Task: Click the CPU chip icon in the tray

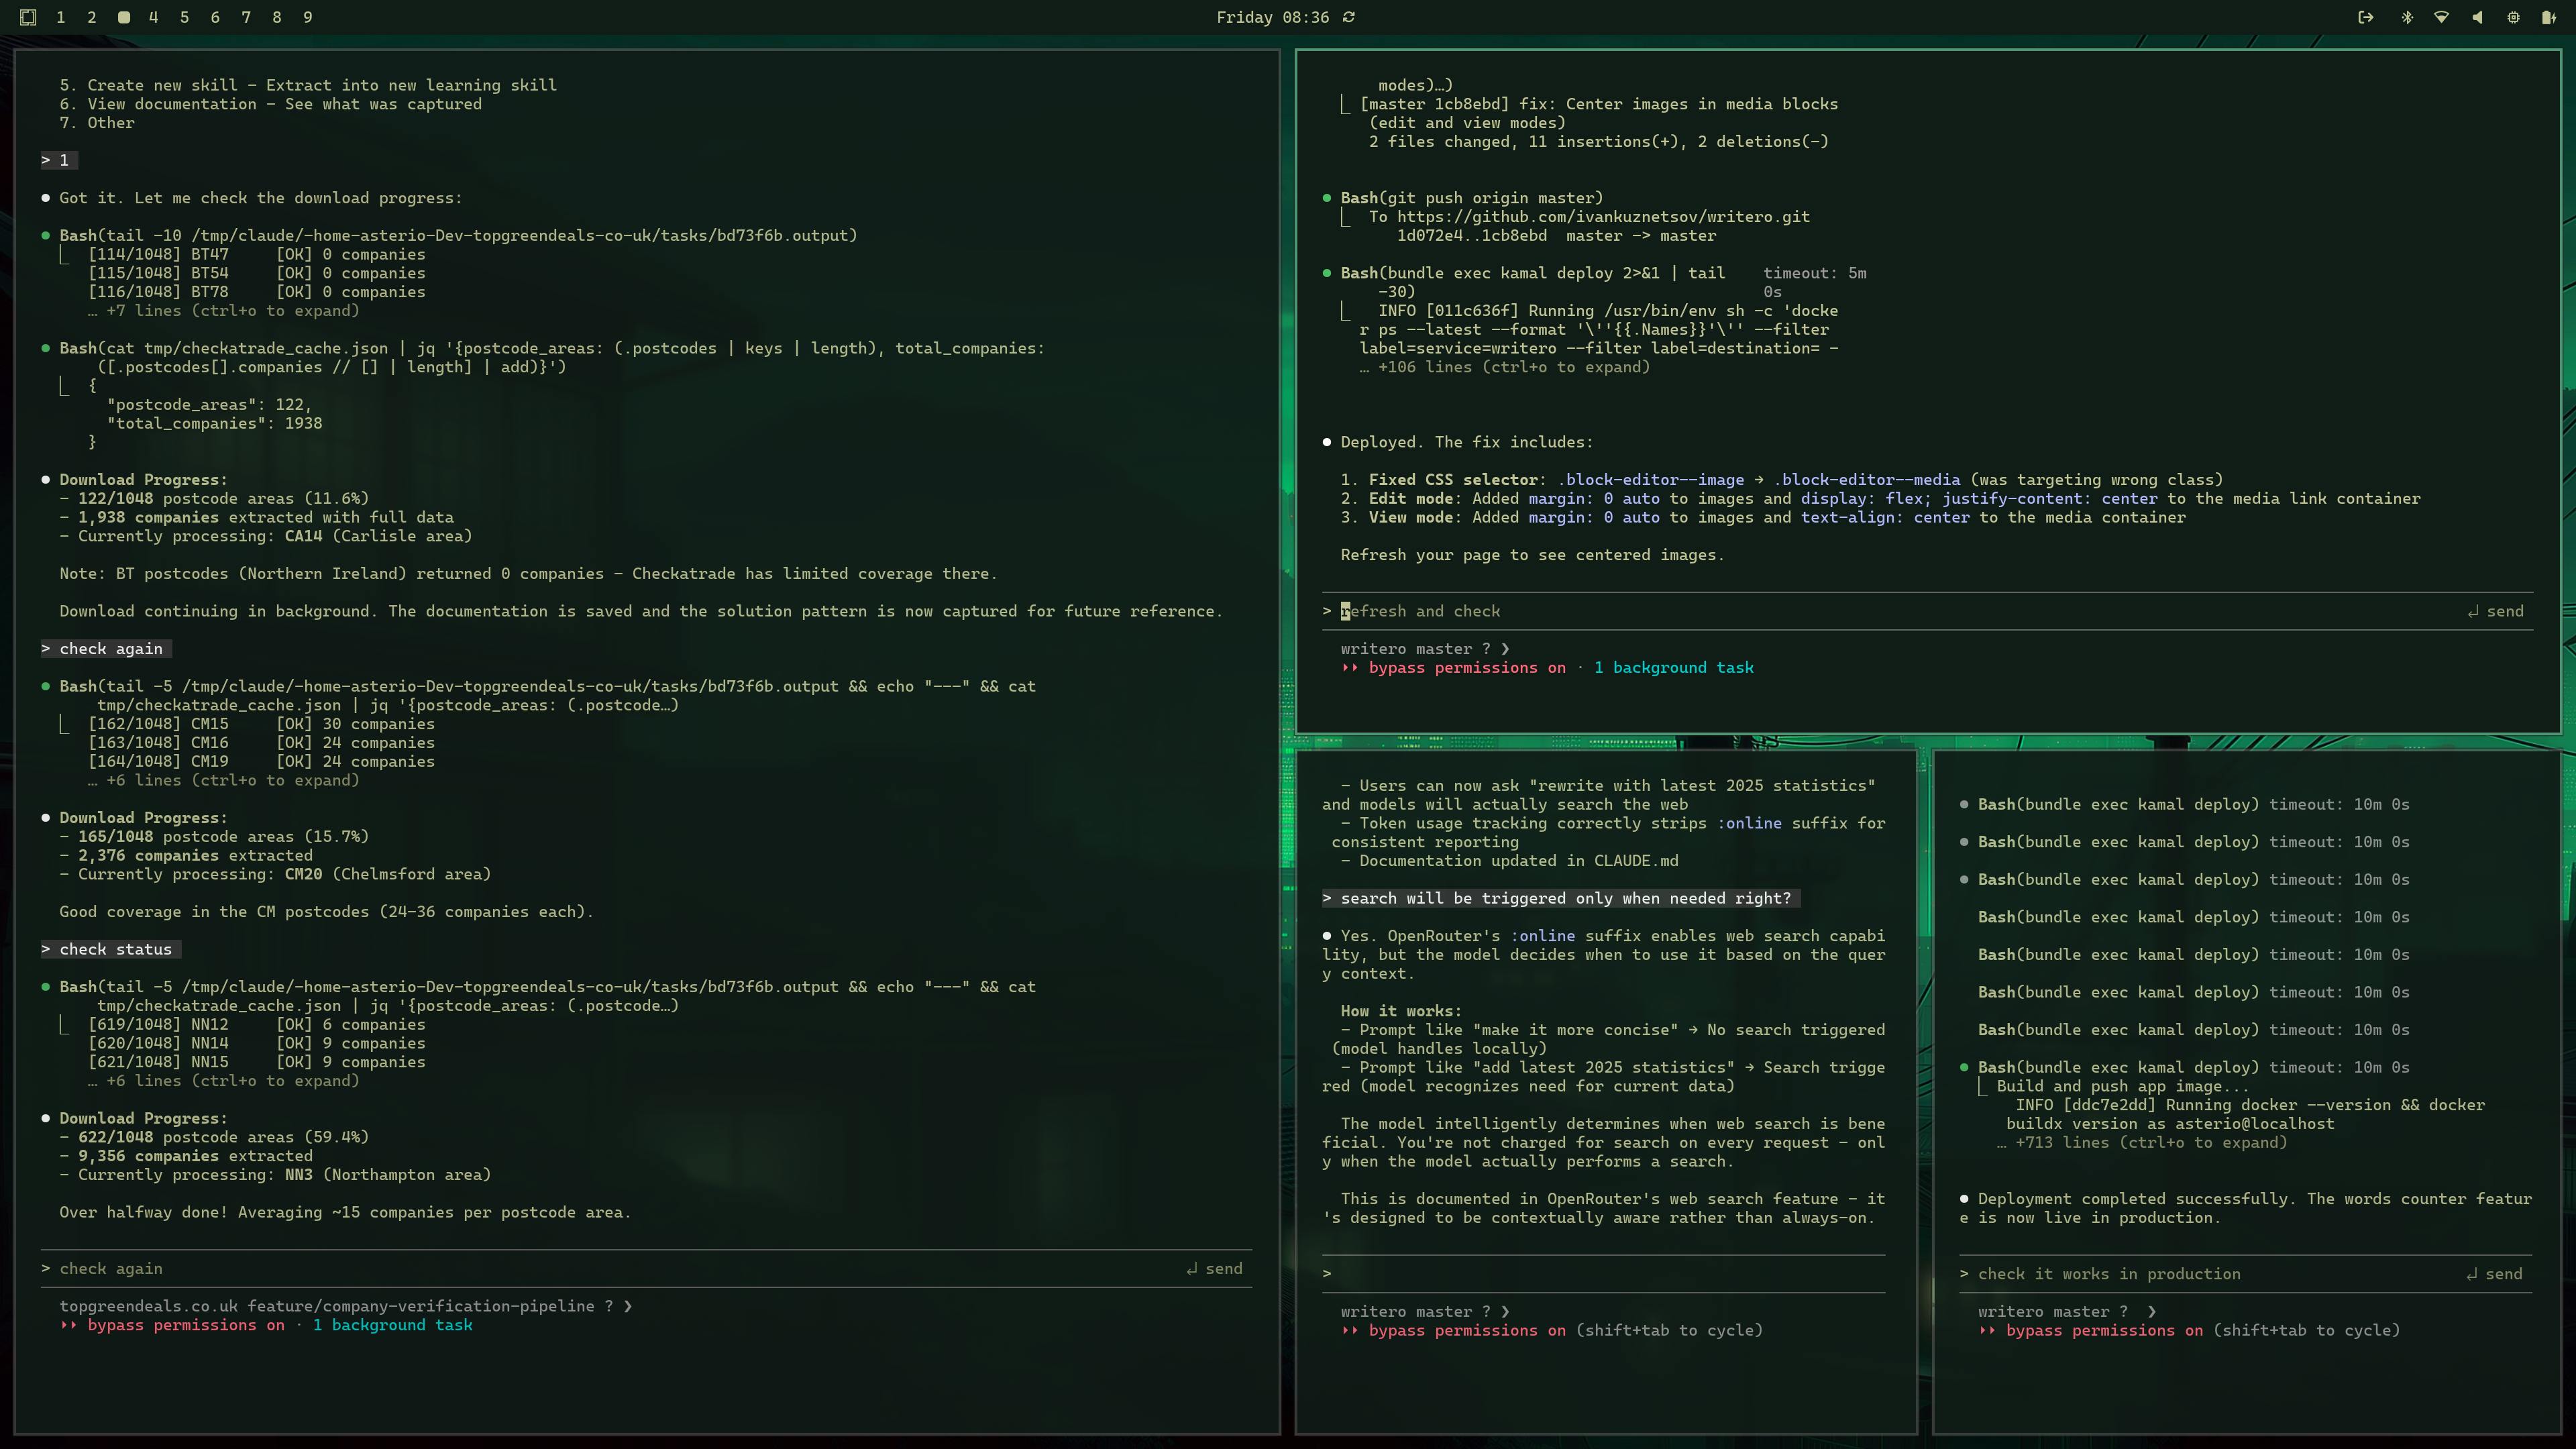Action: (x=2513, y=17)
